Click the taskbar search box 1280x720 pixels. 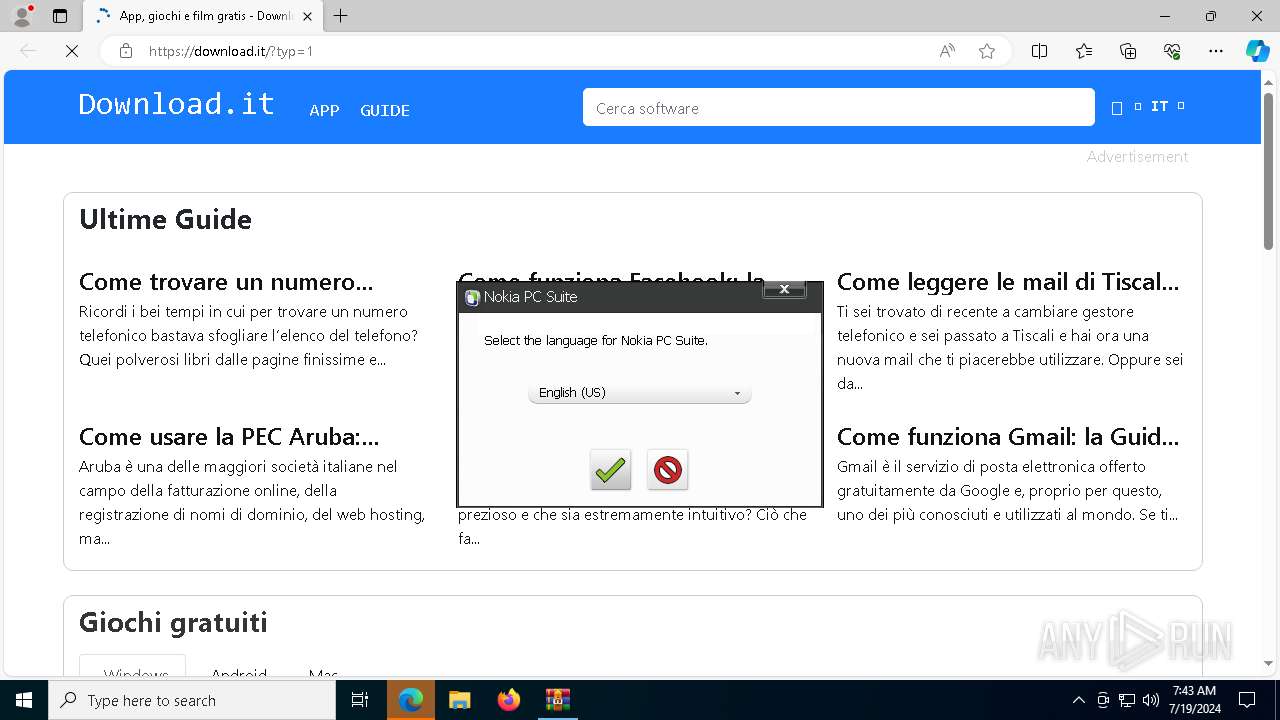click(192, 700)
